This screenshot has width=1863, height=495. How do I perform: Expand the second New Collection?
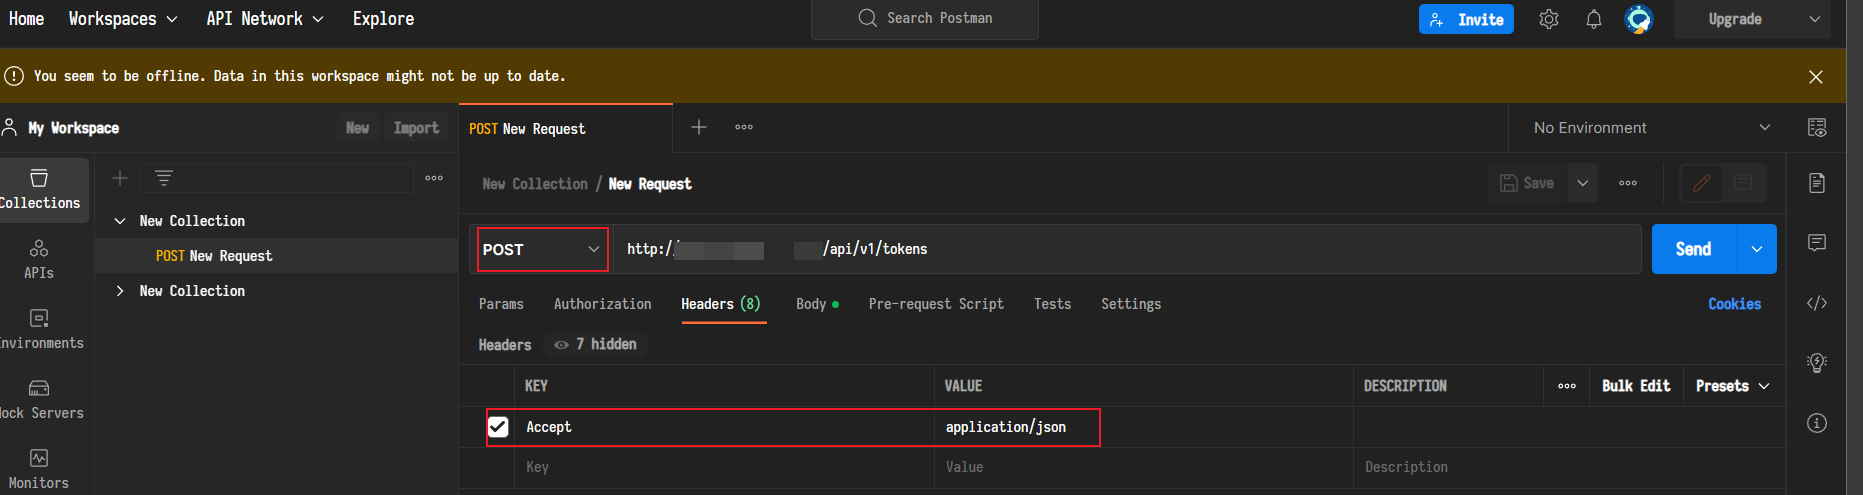(x=120, y=291)
